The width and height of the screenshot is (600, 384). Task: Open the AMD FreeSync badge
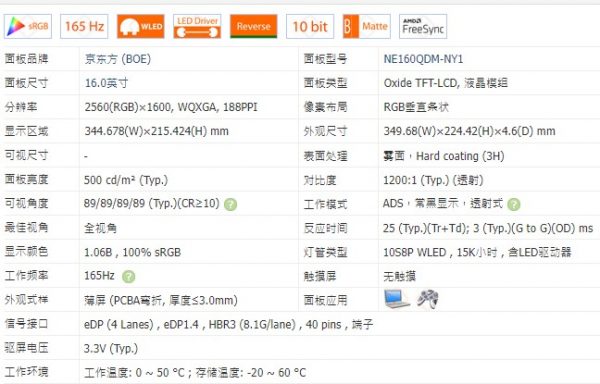(x=423, y=26)
